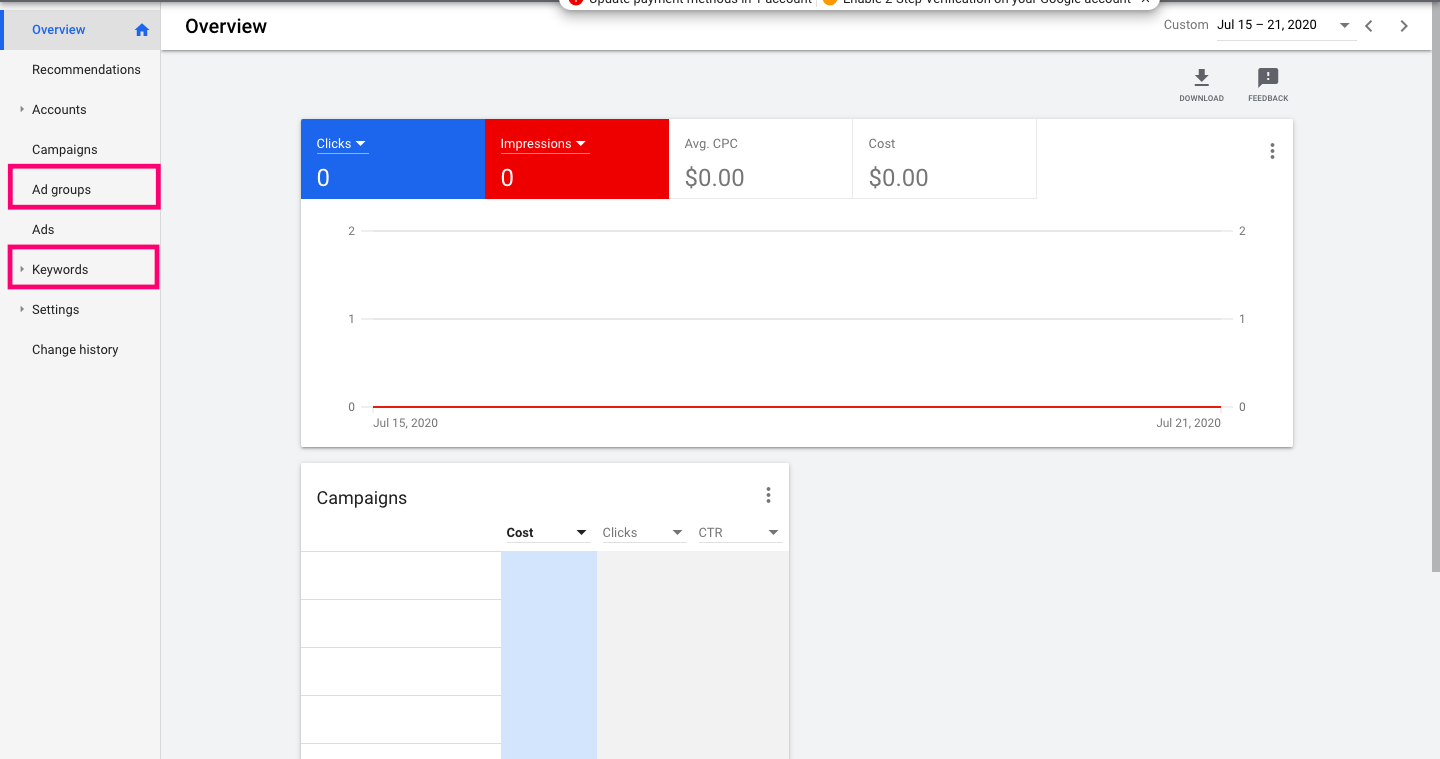Open the Campaigns card's three-dot menu
This screenshot has height=759, width=1440.
click(x=768, y=495)
